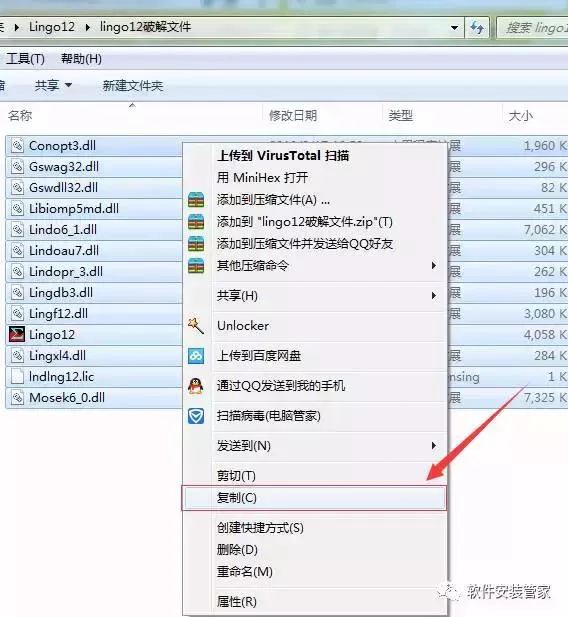Select file name Mosek6_0.dll
Image resolution: width=568 pixels, height=617 pixels.
tap(67, 398)
